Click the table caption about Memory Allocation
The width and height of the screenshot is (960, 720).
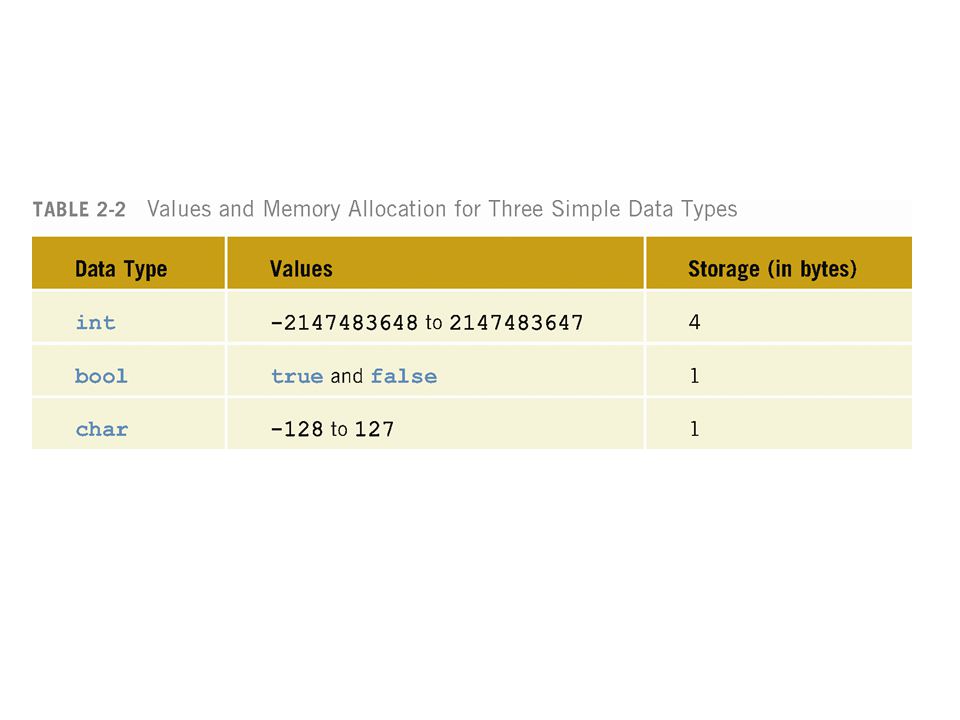point(442,209)
